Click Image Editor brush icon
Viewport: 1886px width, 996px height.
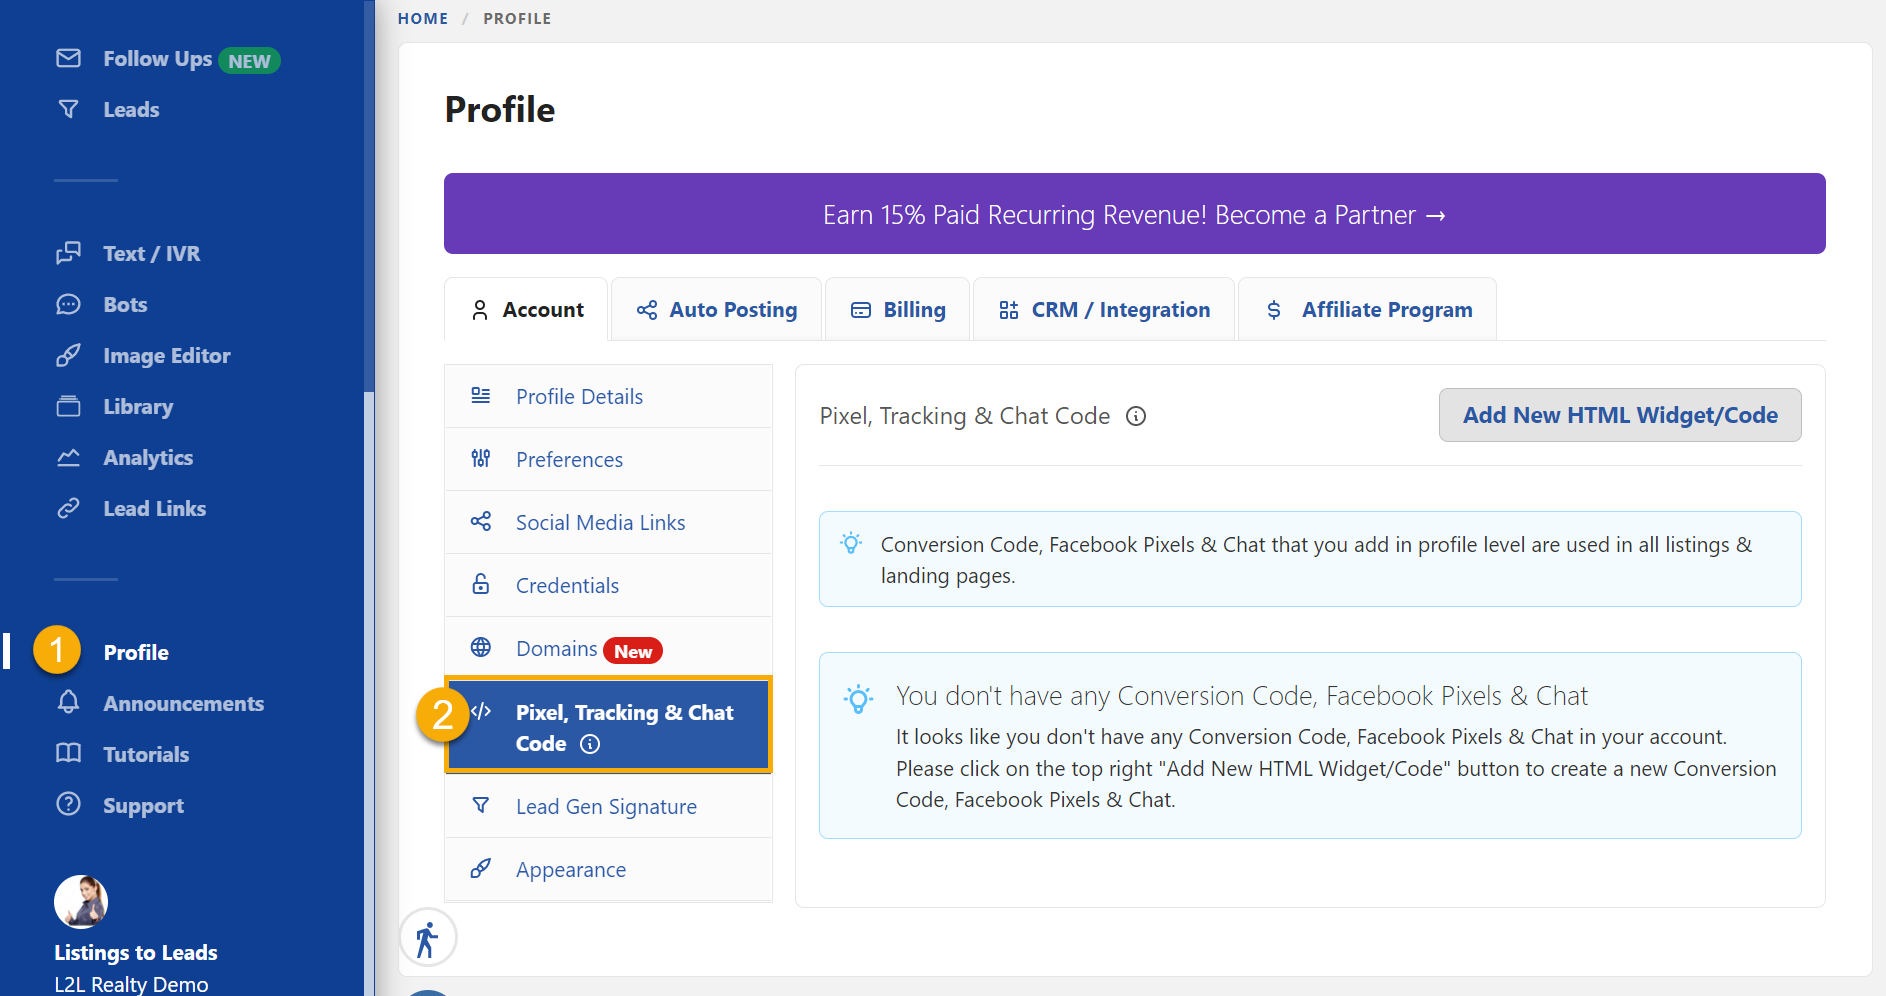pos(68,355)
